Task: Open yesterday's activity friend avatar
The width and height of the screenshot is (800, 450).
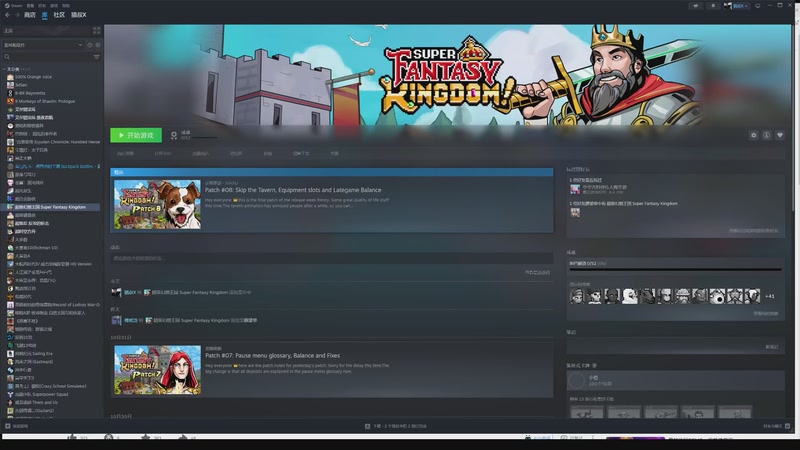Action: coord(116,320)
